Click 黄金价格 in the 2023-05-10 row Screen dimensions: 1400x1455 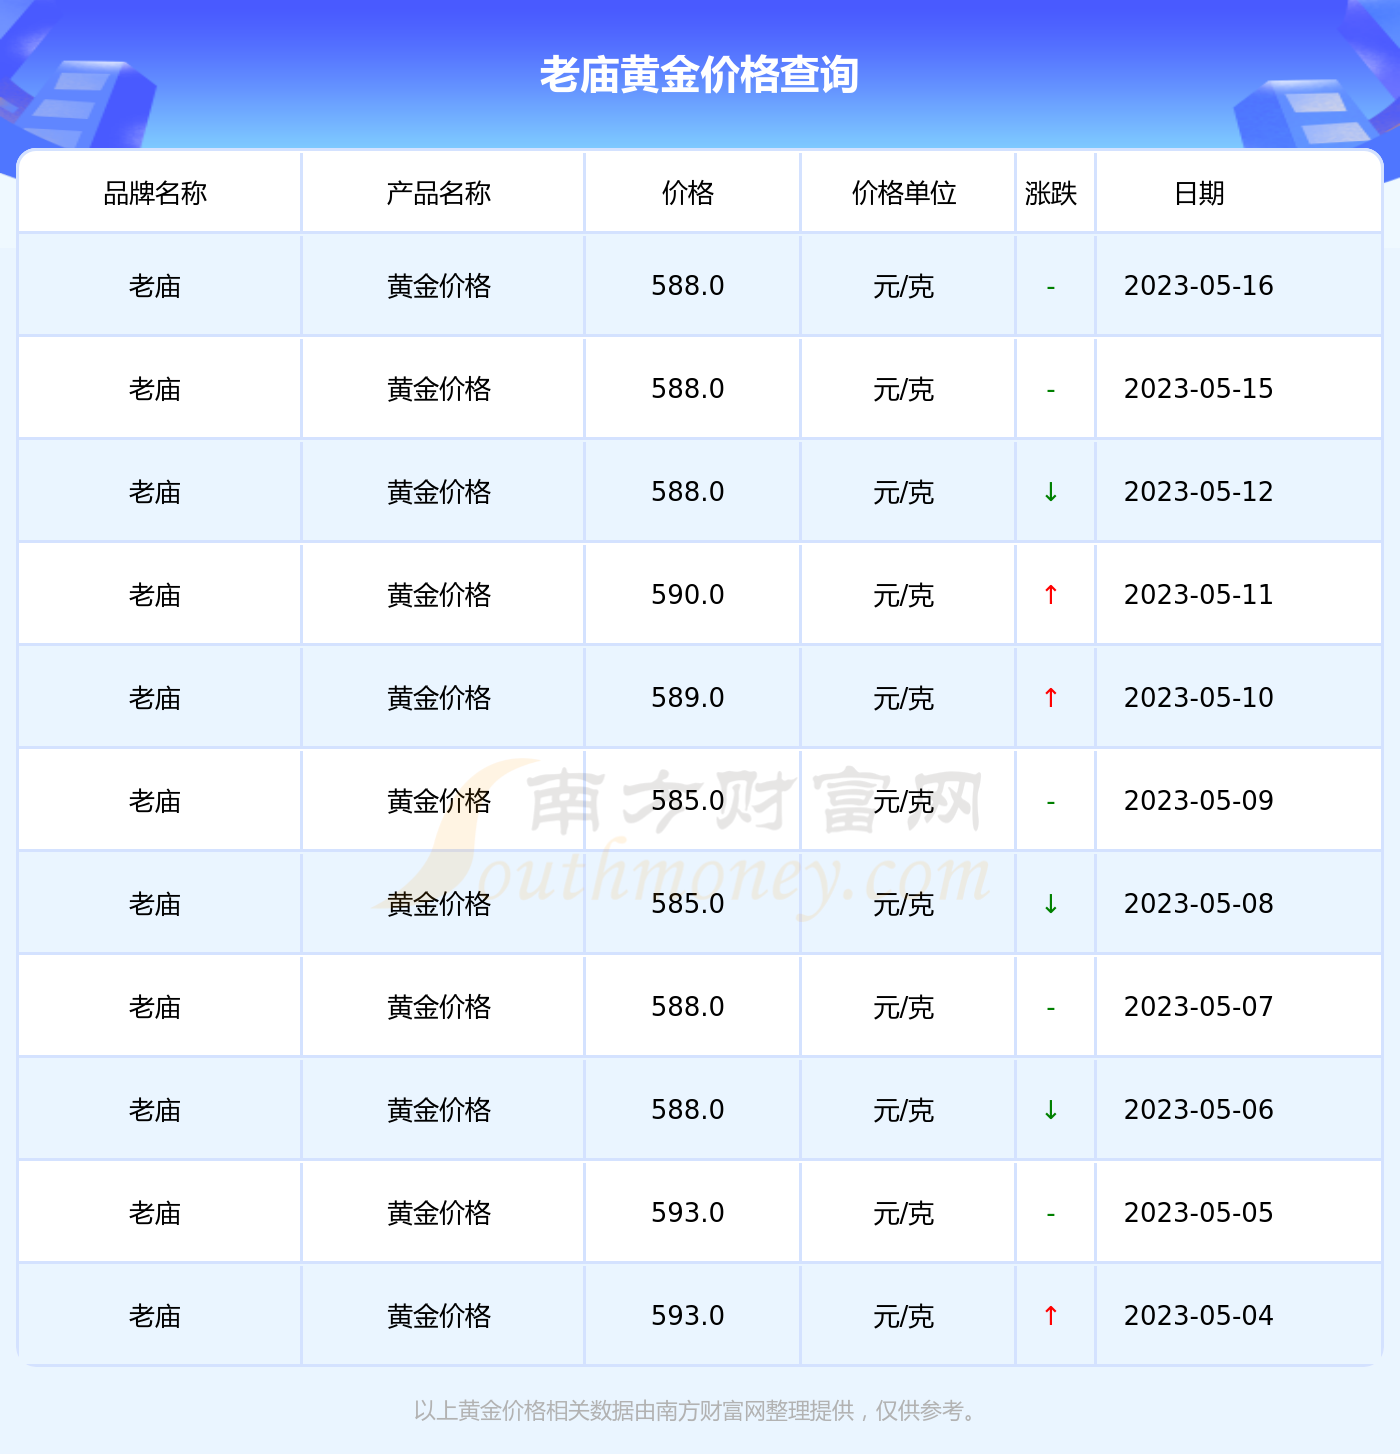coord(439,699)
